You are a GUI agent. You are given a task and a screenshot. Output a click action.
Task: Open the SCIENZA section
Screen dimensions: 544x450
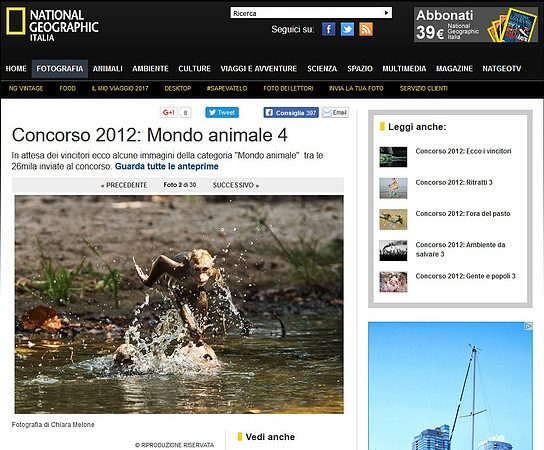[x=322, y=69]
